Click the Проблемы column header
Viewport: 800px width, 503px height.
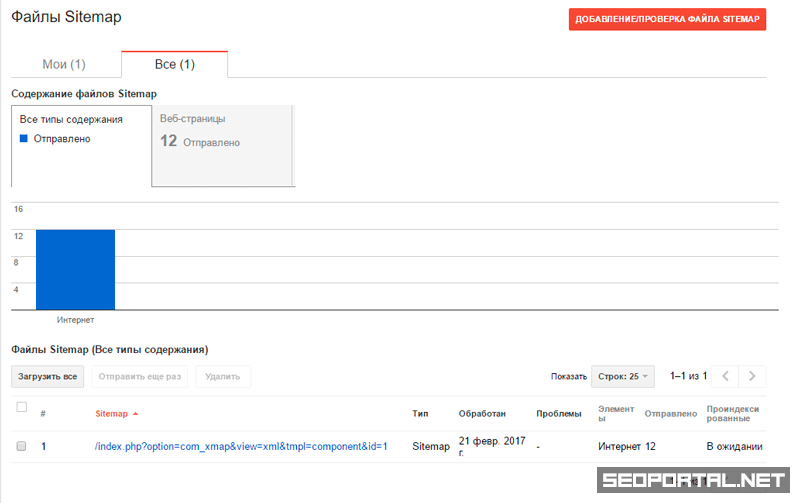(x=558, y=414)
